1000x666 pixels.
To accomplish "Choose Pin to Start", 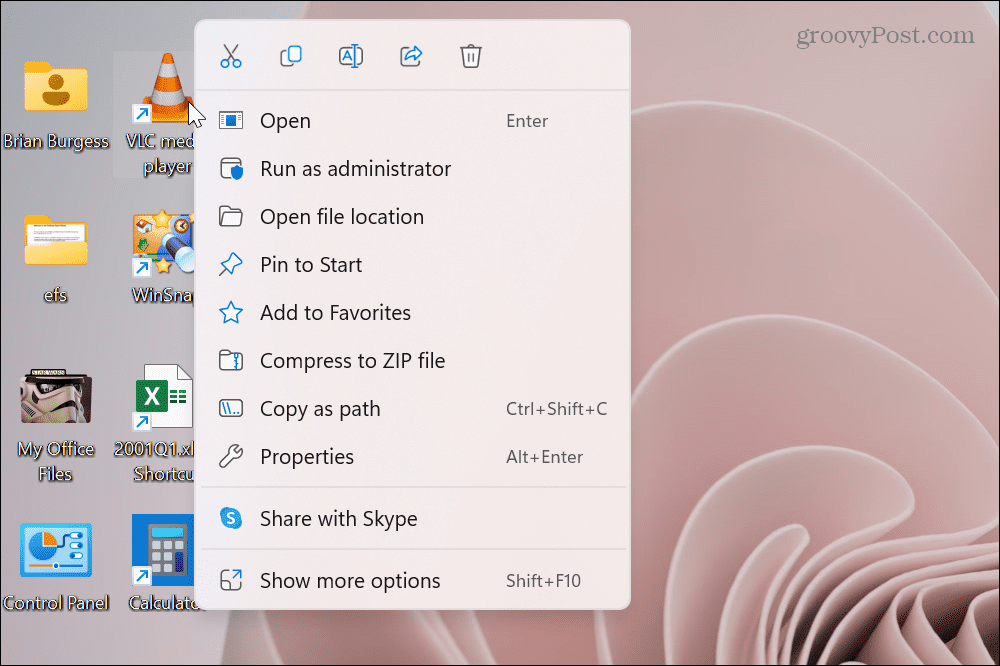I will click(x=413, y=265).
